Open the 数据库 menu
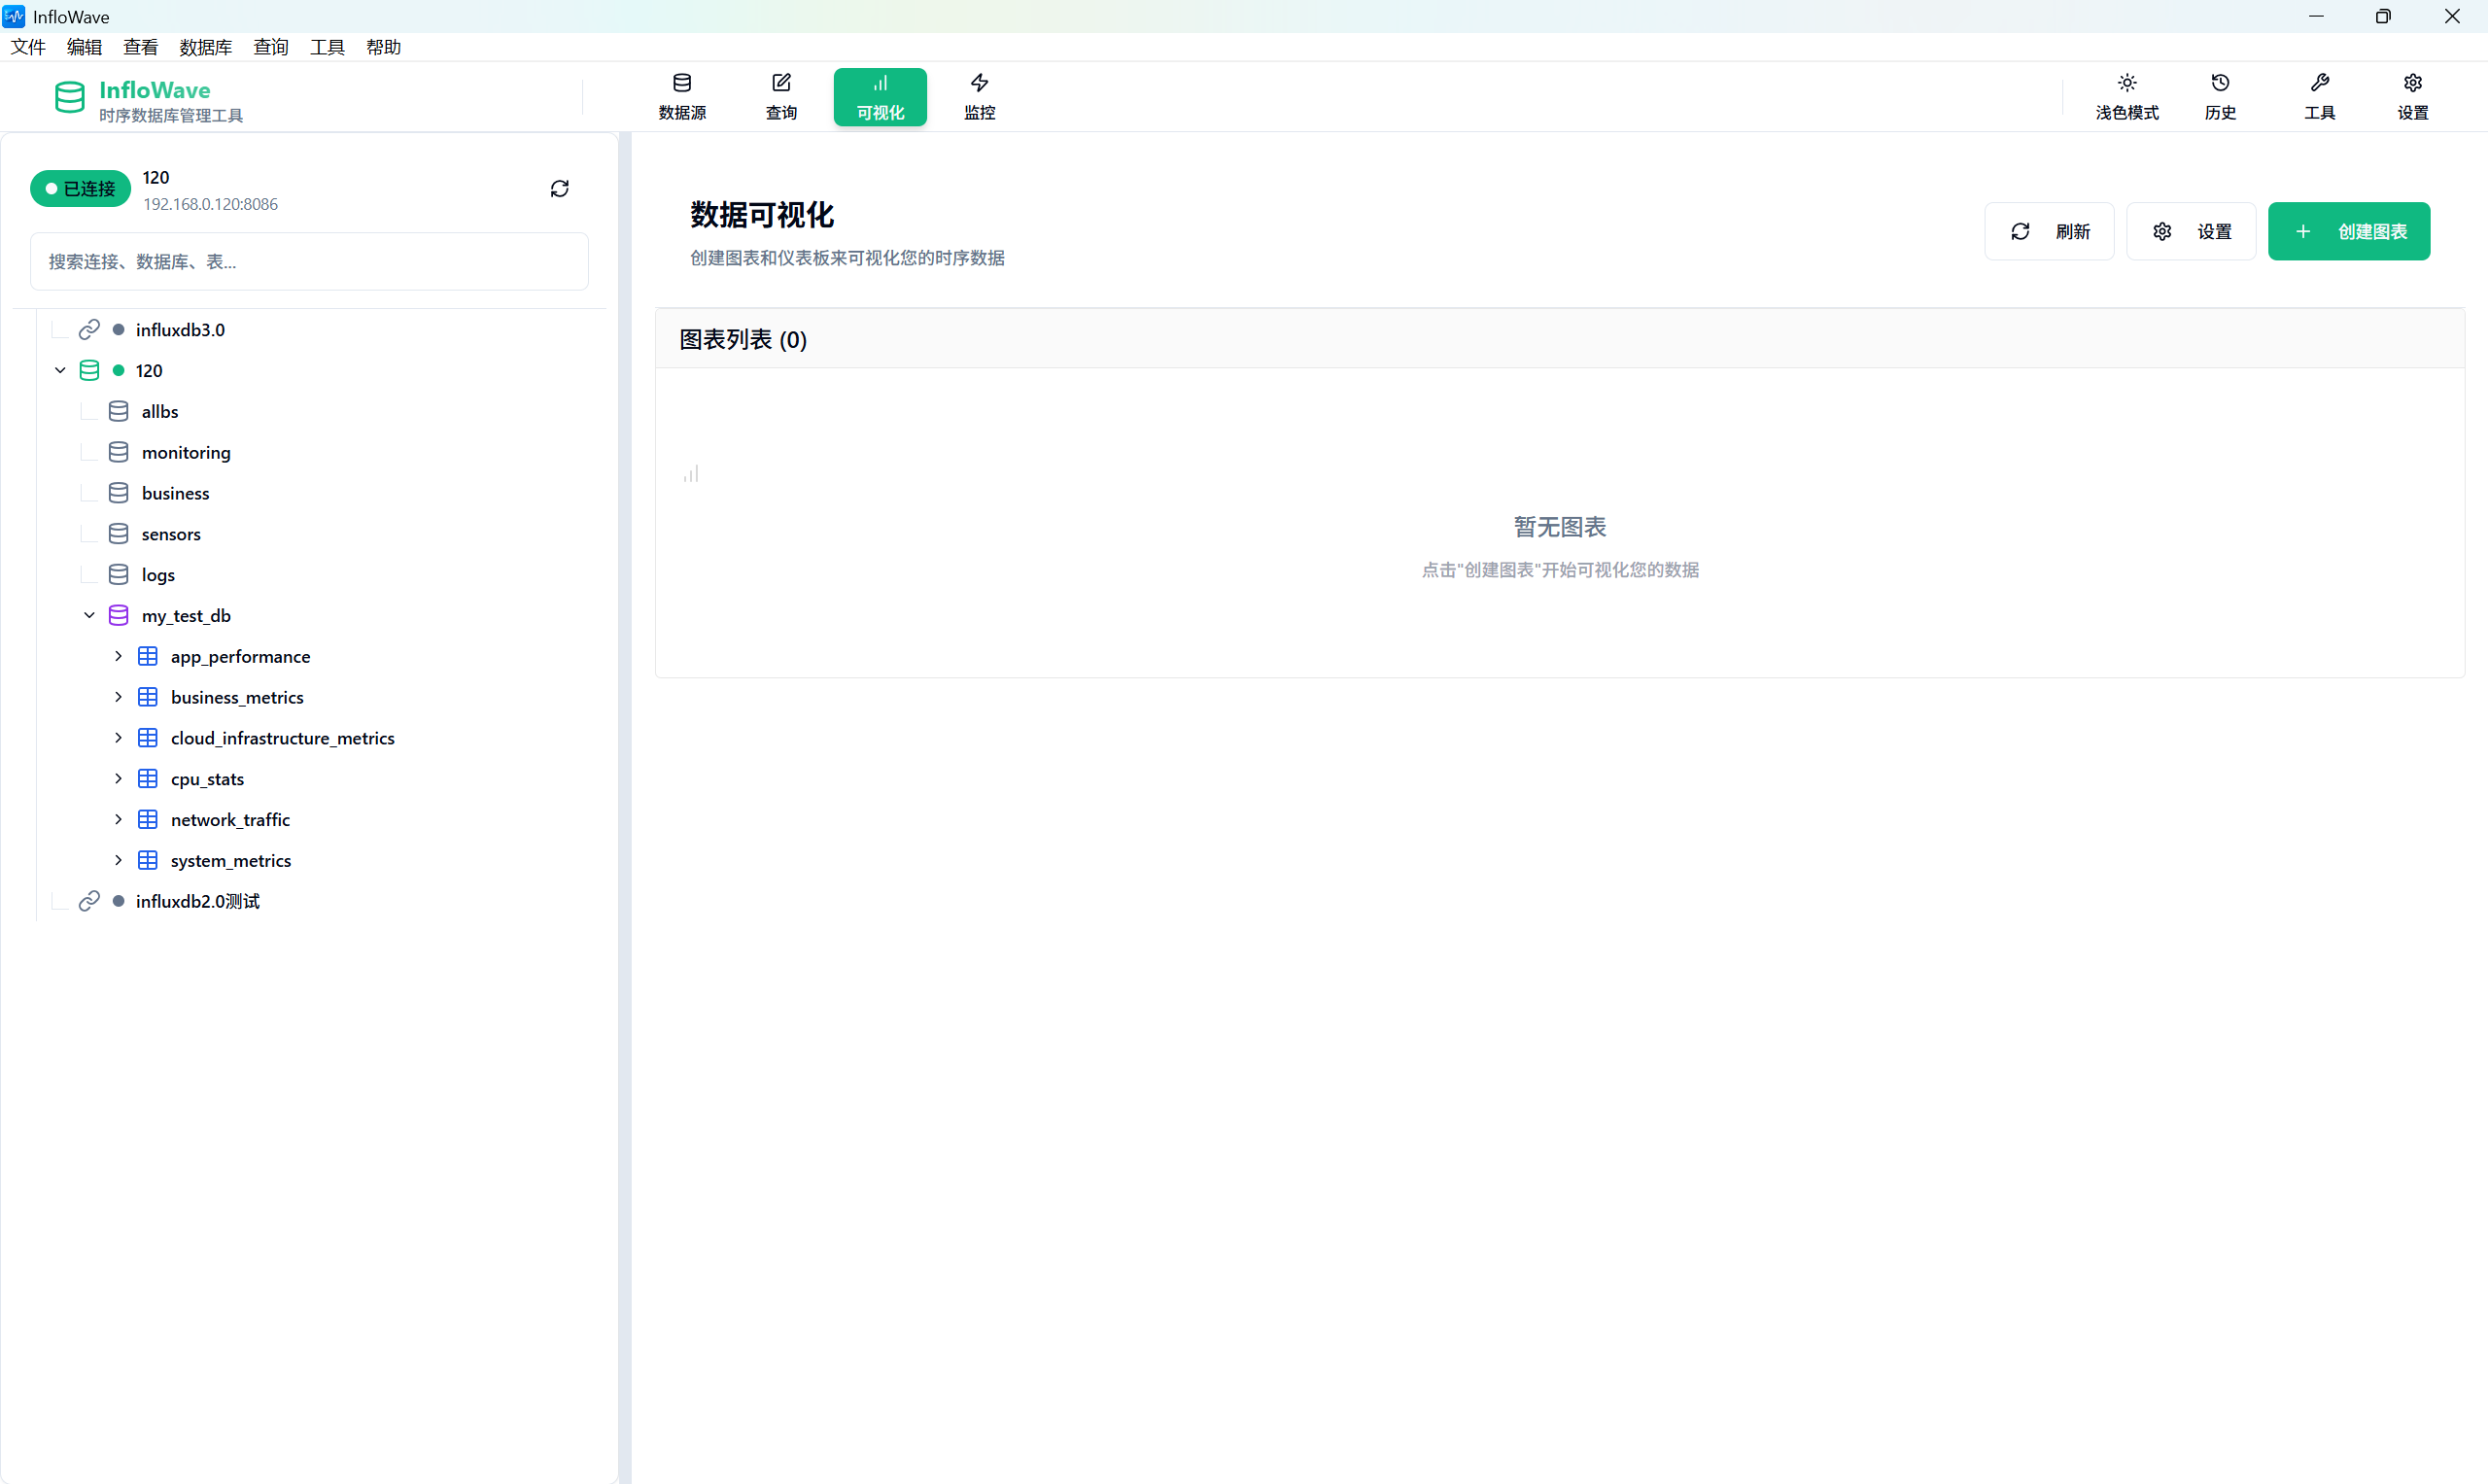This screenshot has width=2488, height=1484. pyautogui.click(x=205, y=47)
